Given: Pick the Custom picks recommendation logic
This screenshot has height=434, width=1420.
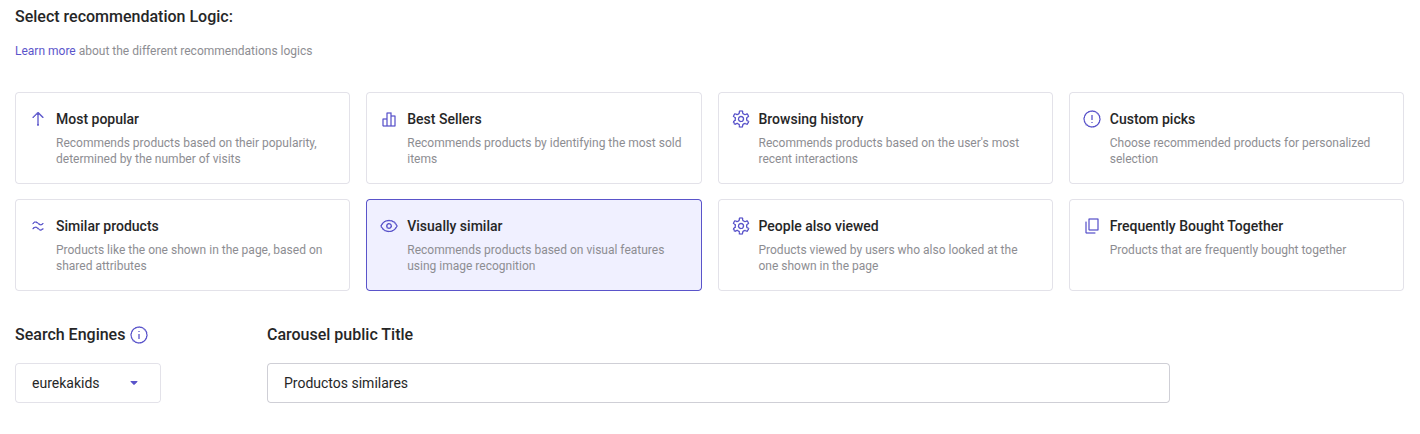Looking at the screenshot, I should point(1235,138).
